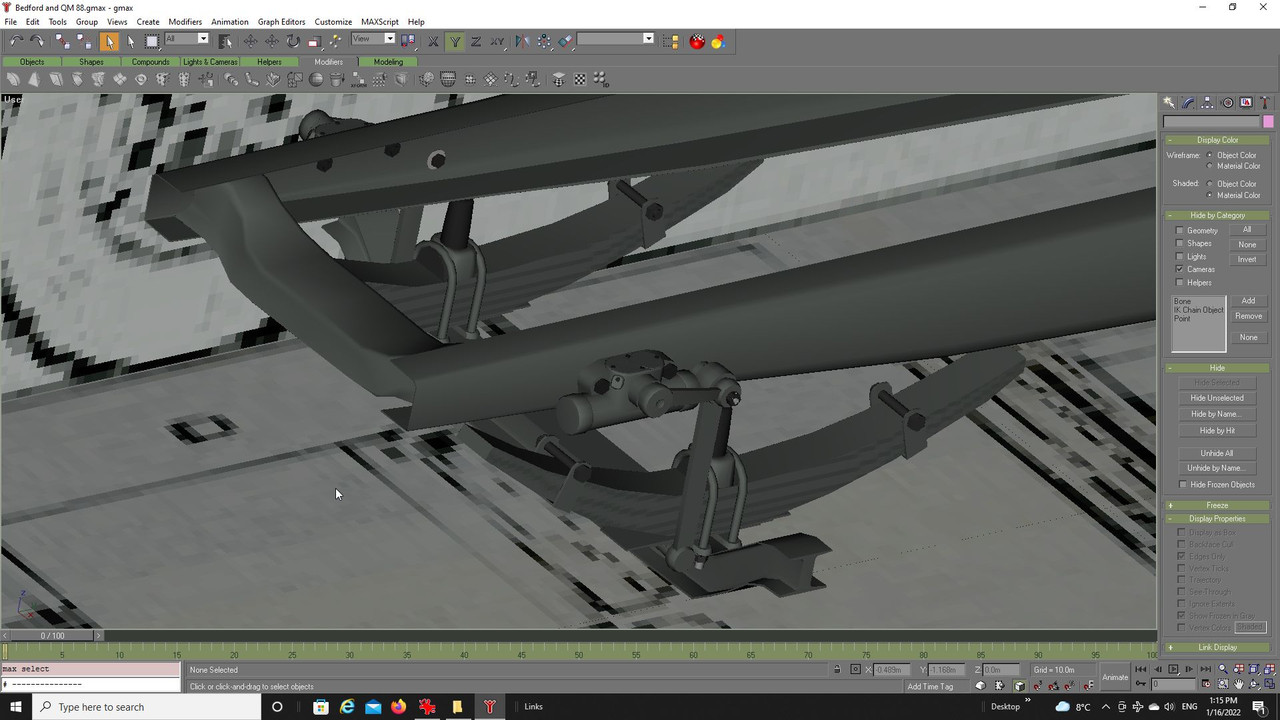Select the Pan hand viewport tool
Viewport: 1280px width, 720px height.
(1239, 684)
